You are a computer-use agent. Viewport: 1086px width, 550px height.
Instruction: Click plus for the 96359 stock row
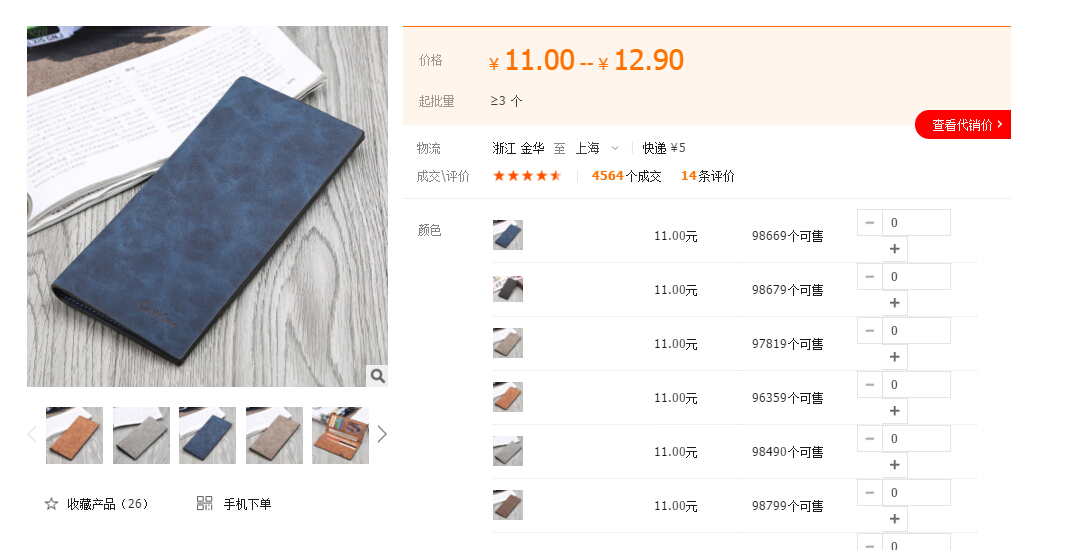coord(894,411)
